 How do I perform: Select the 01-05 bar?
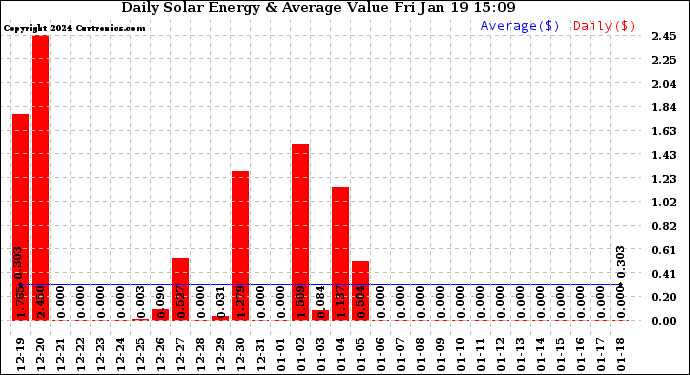click(x=360, y=290)
